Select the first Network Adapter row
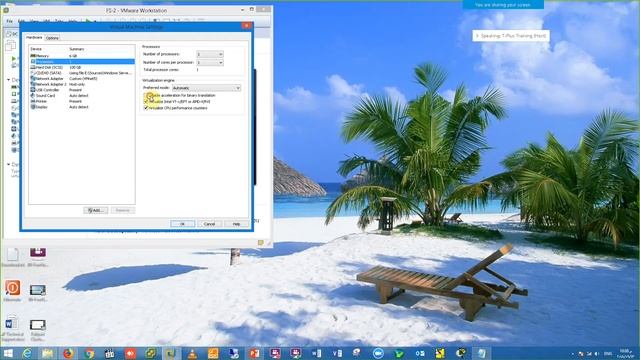The image size is (640, 360). pyautogui.click(x=82, y=78)
